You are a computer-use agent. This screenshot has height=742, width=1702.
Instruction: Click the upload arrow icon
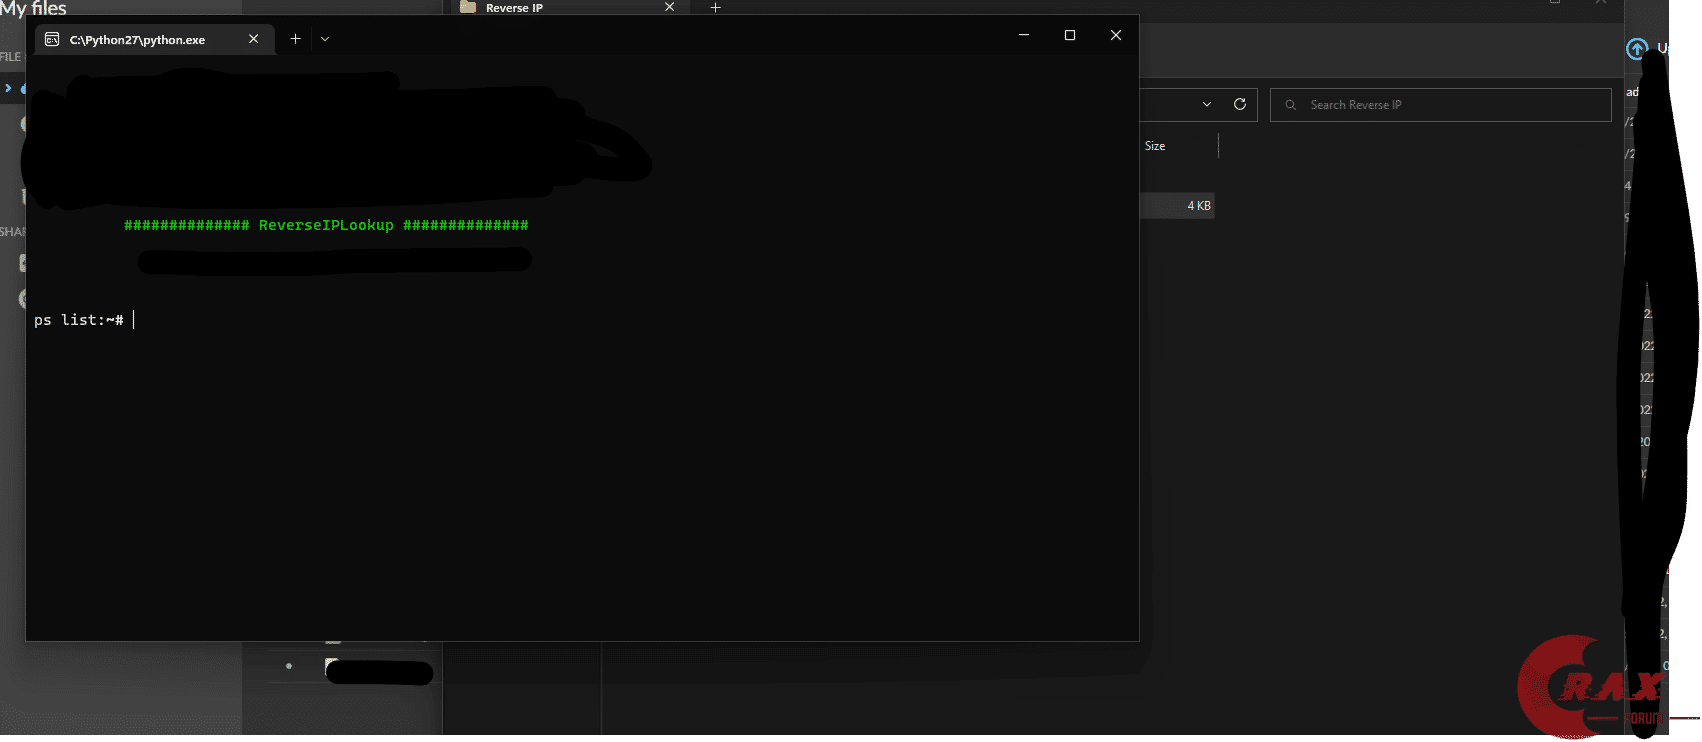(x=1637, y=48)
